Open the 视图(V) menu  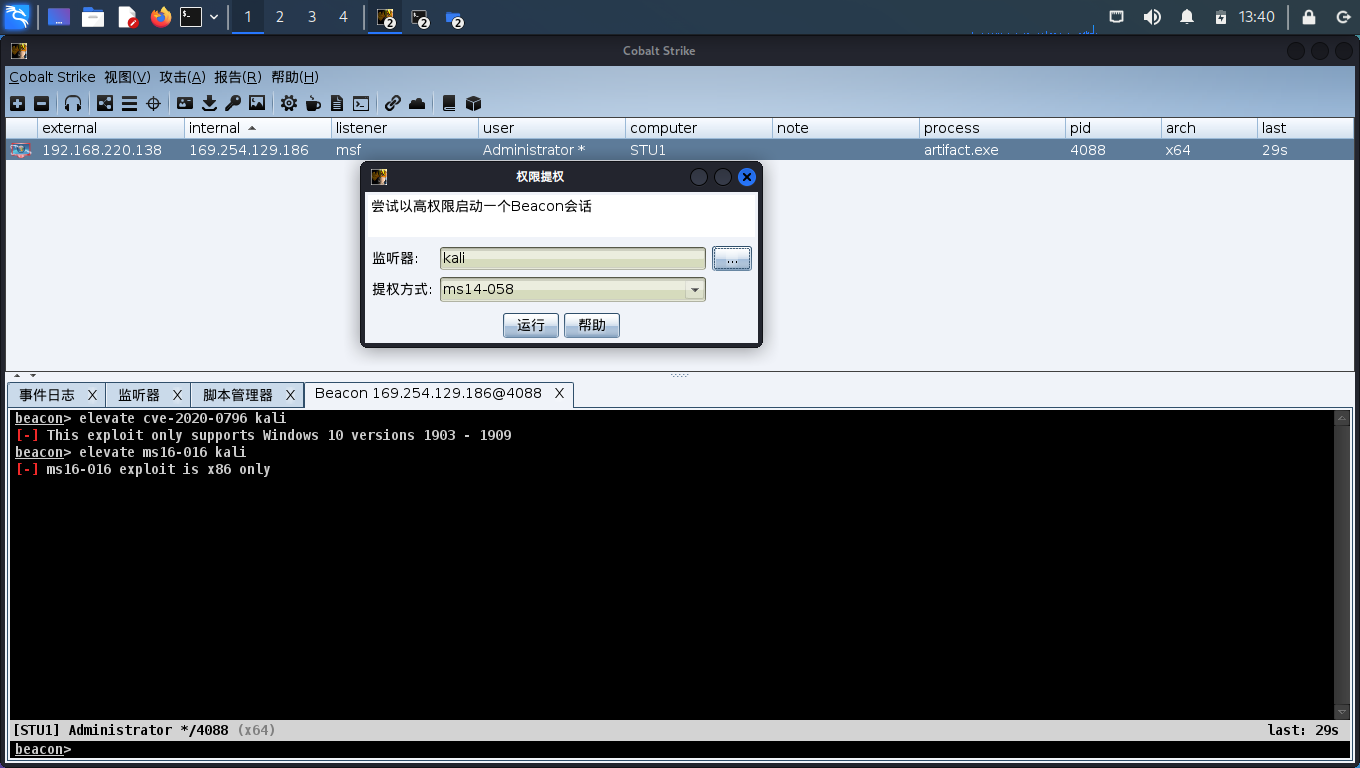click(127, 77)
